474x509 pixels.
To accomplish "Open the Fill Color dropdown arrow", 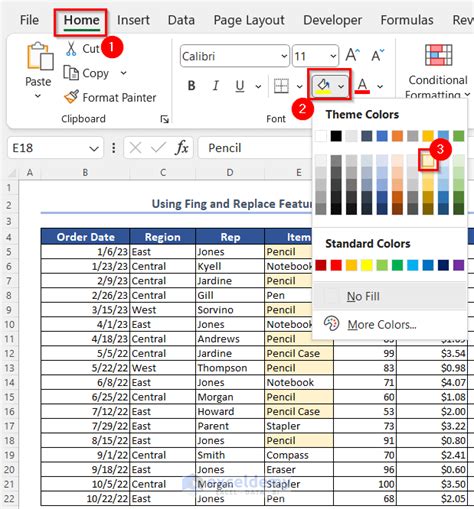I will (341, 87).
